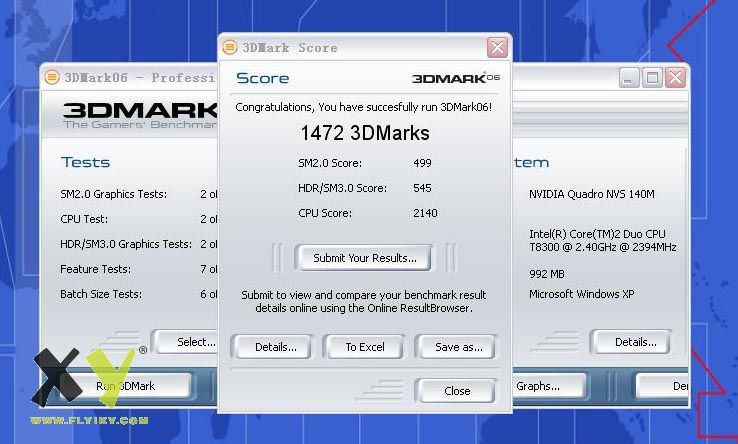
Task: Click the CPU Score value 2140
Action: coord(425,213)
